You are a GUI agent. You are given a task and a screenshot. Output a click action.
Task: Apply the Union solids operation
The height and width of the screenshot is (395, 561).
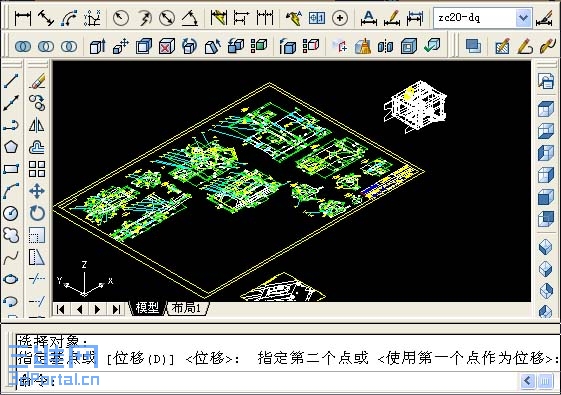(x=23, y=46)
